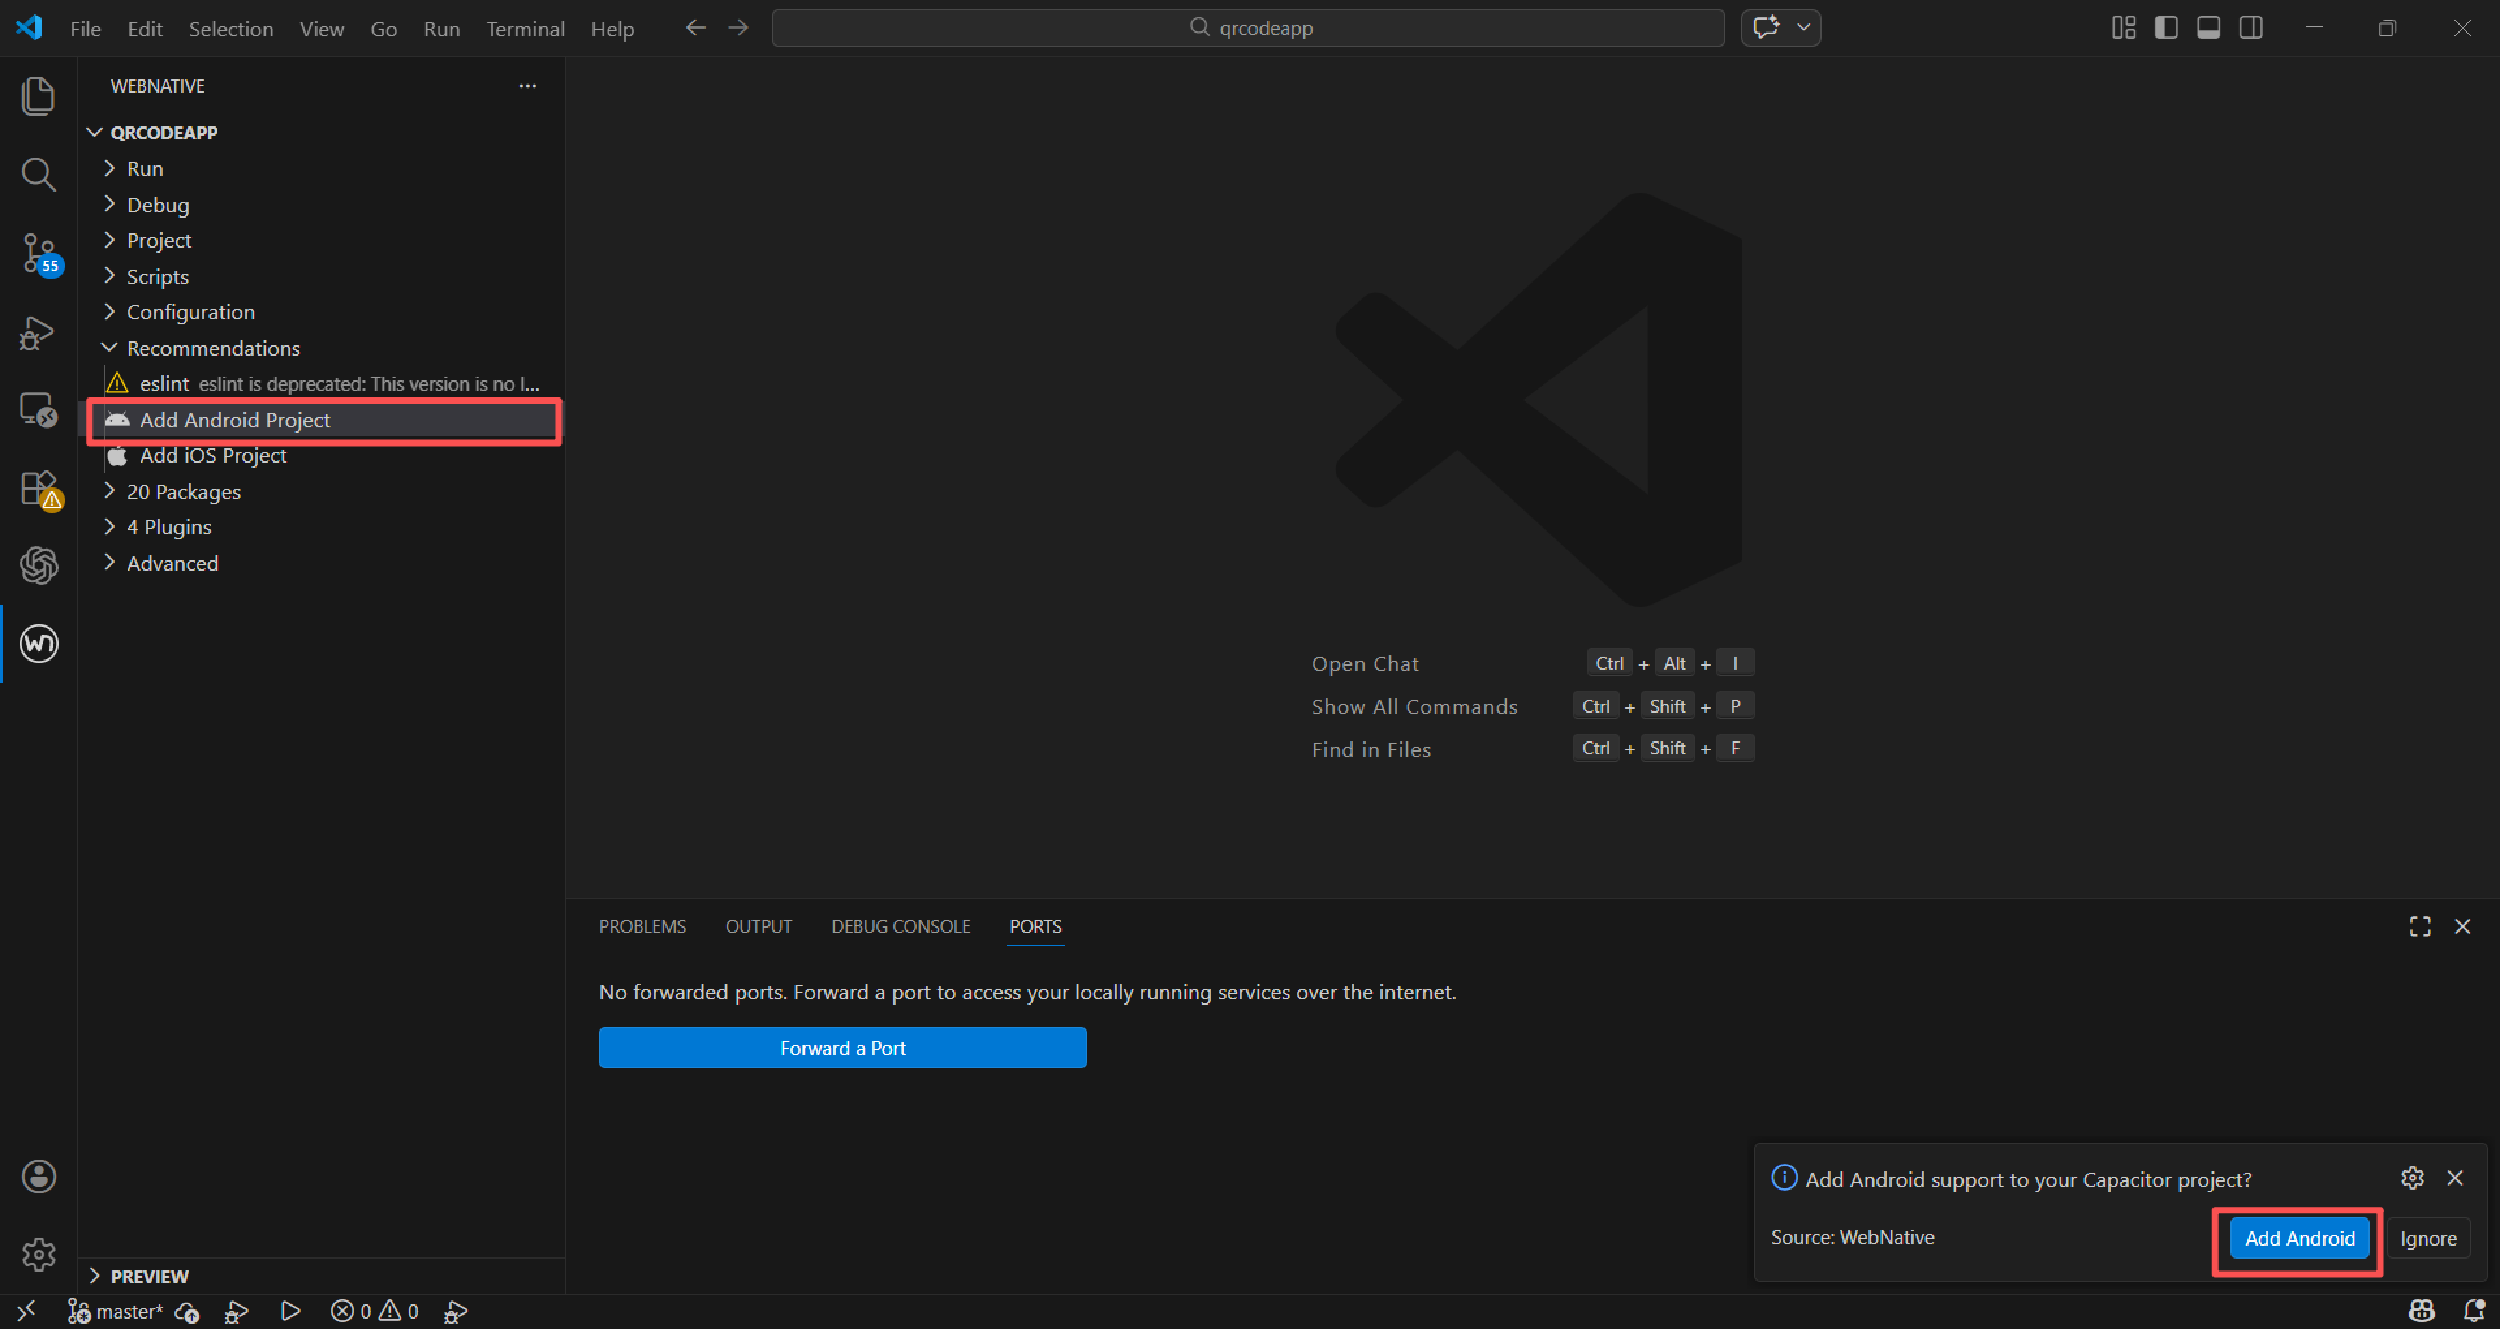Open WebNative view more actions (three dots)
Image resolution: width=2500 pixels, height=1329 pixels.
(x=527, y=86)
